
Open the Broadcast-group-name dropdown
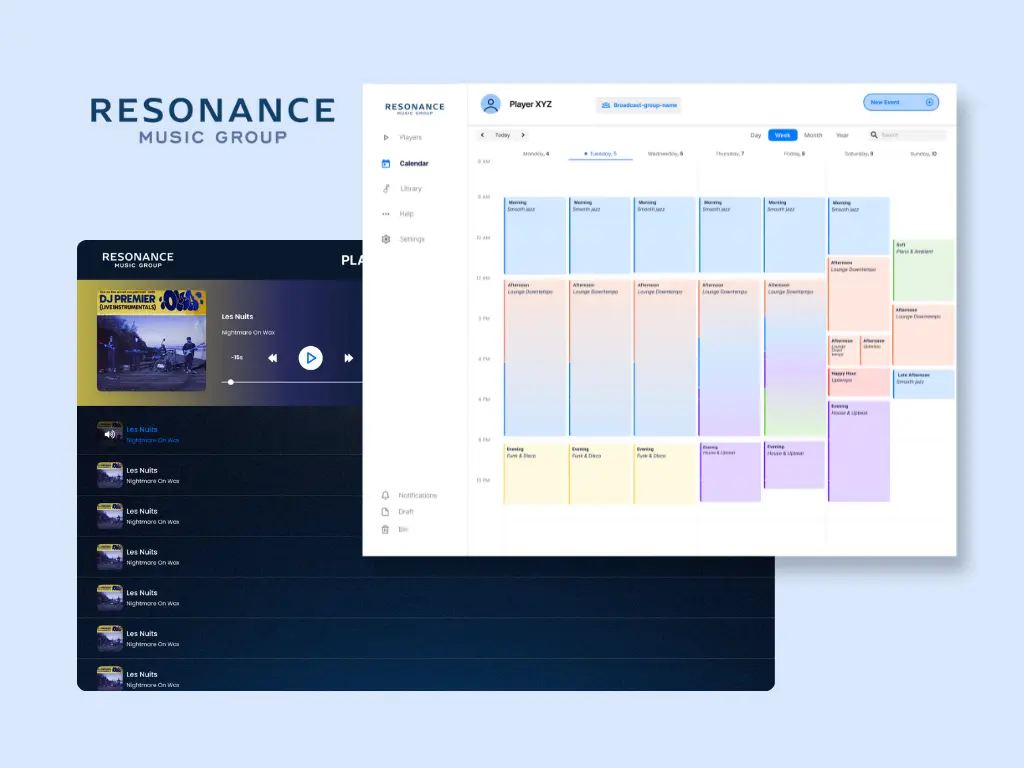(x=640, y=105)
